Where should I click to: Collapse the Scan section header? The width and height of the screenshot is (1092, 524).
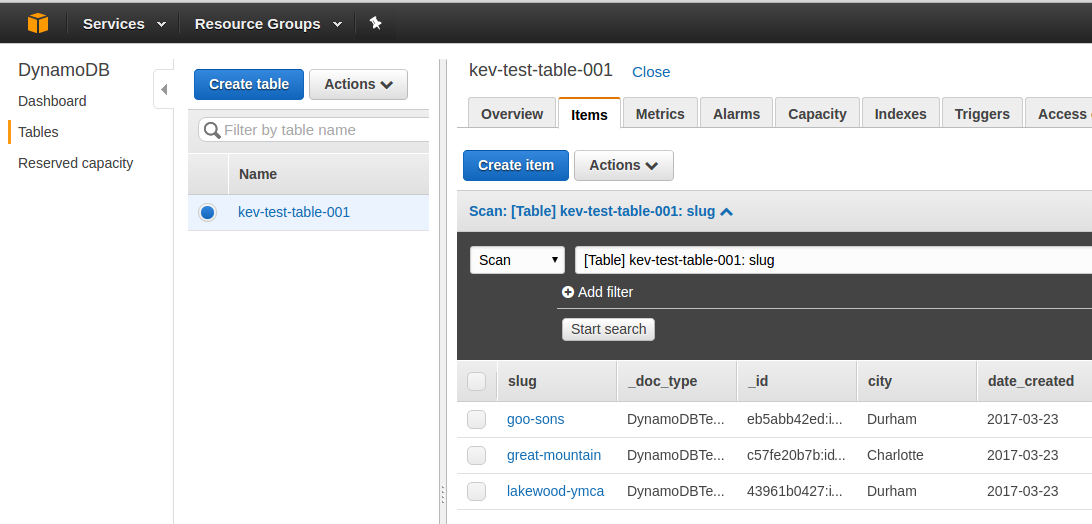[x=600, y=211]
